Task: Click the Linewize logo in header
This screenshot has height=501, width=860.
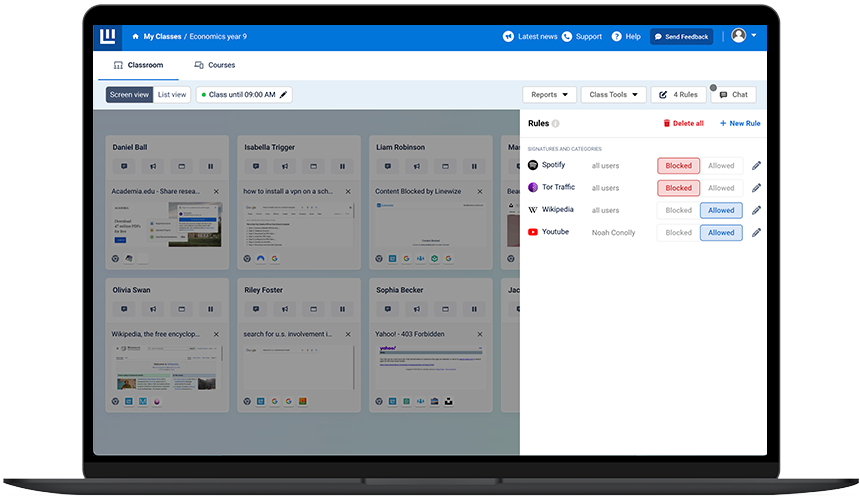Action: click(108, 37)
